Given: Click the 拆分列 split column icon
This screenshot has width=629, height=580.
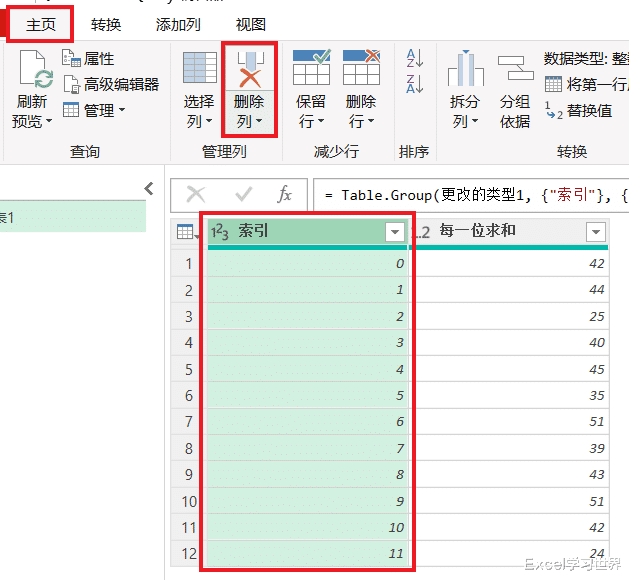Looking at the screenshot, I should pos(466,68).
